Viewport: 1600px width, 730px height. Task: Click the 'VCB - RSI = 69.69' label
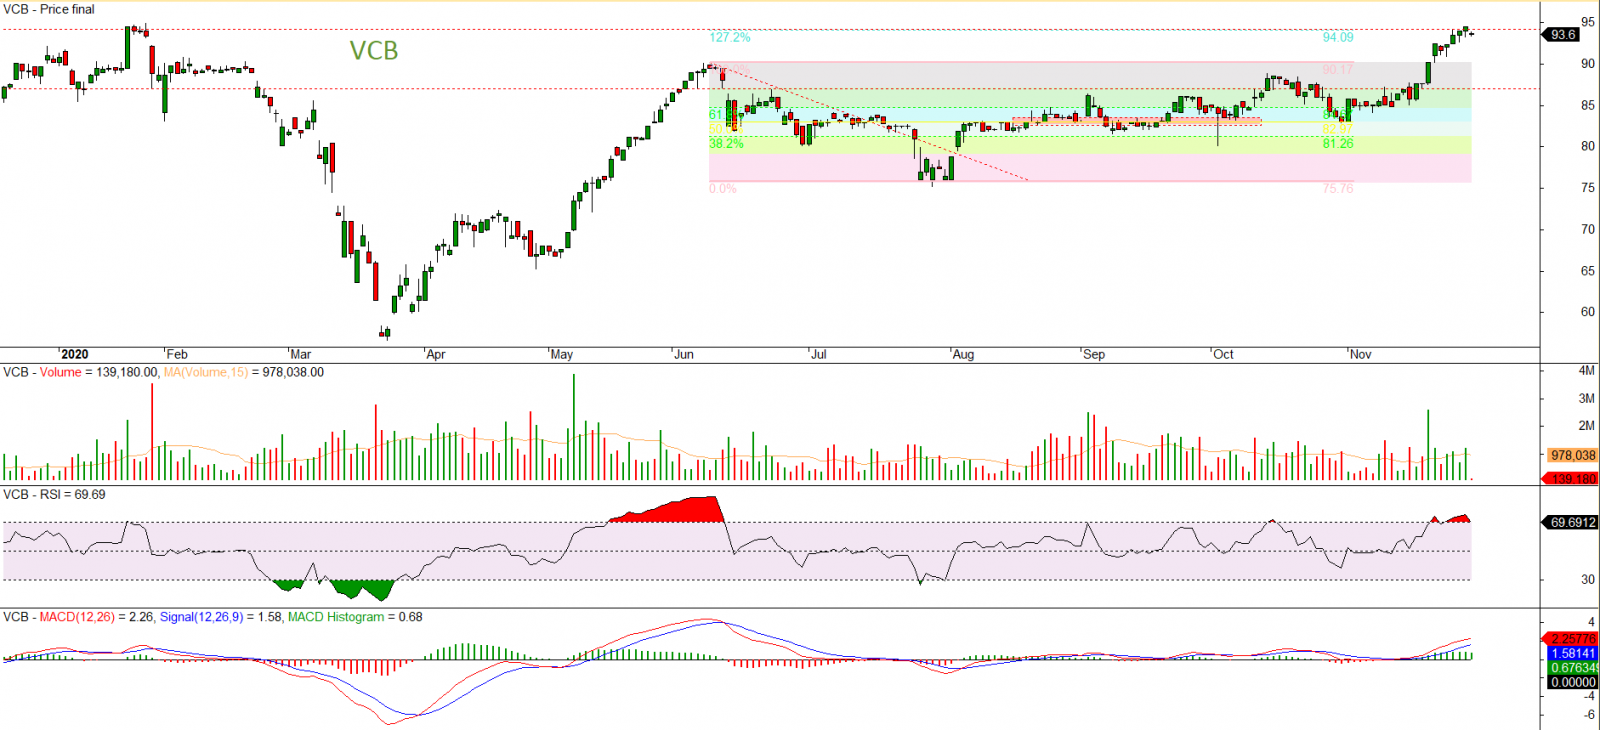click(54, 495)
